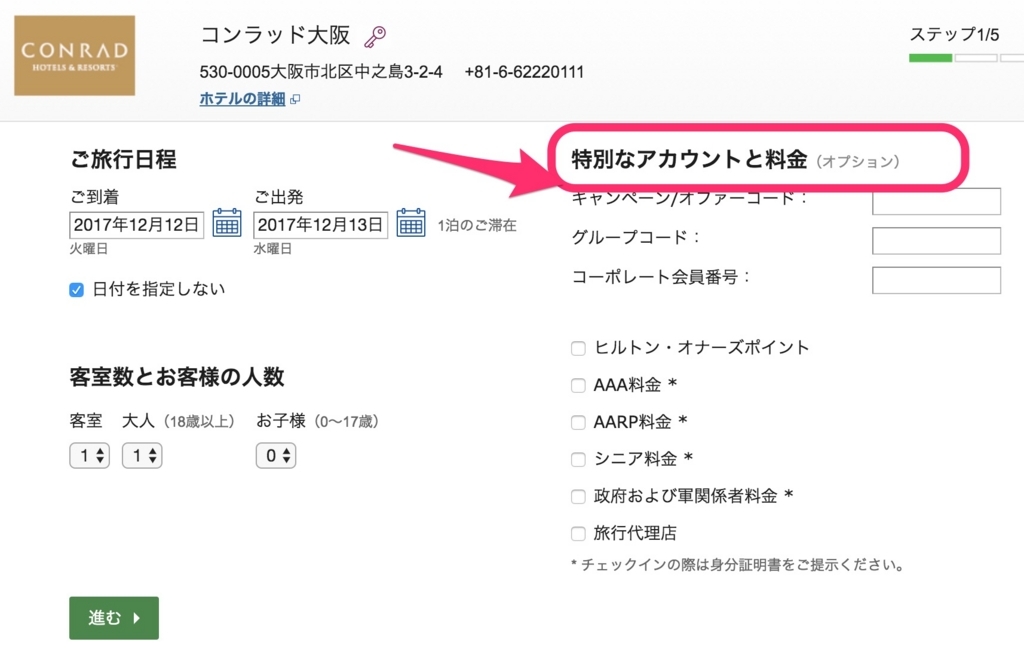Image resolution: width=1024 pixels, height=654 pixels.
Task: Tick the AAA料金 checkbox
Action: 578,385
